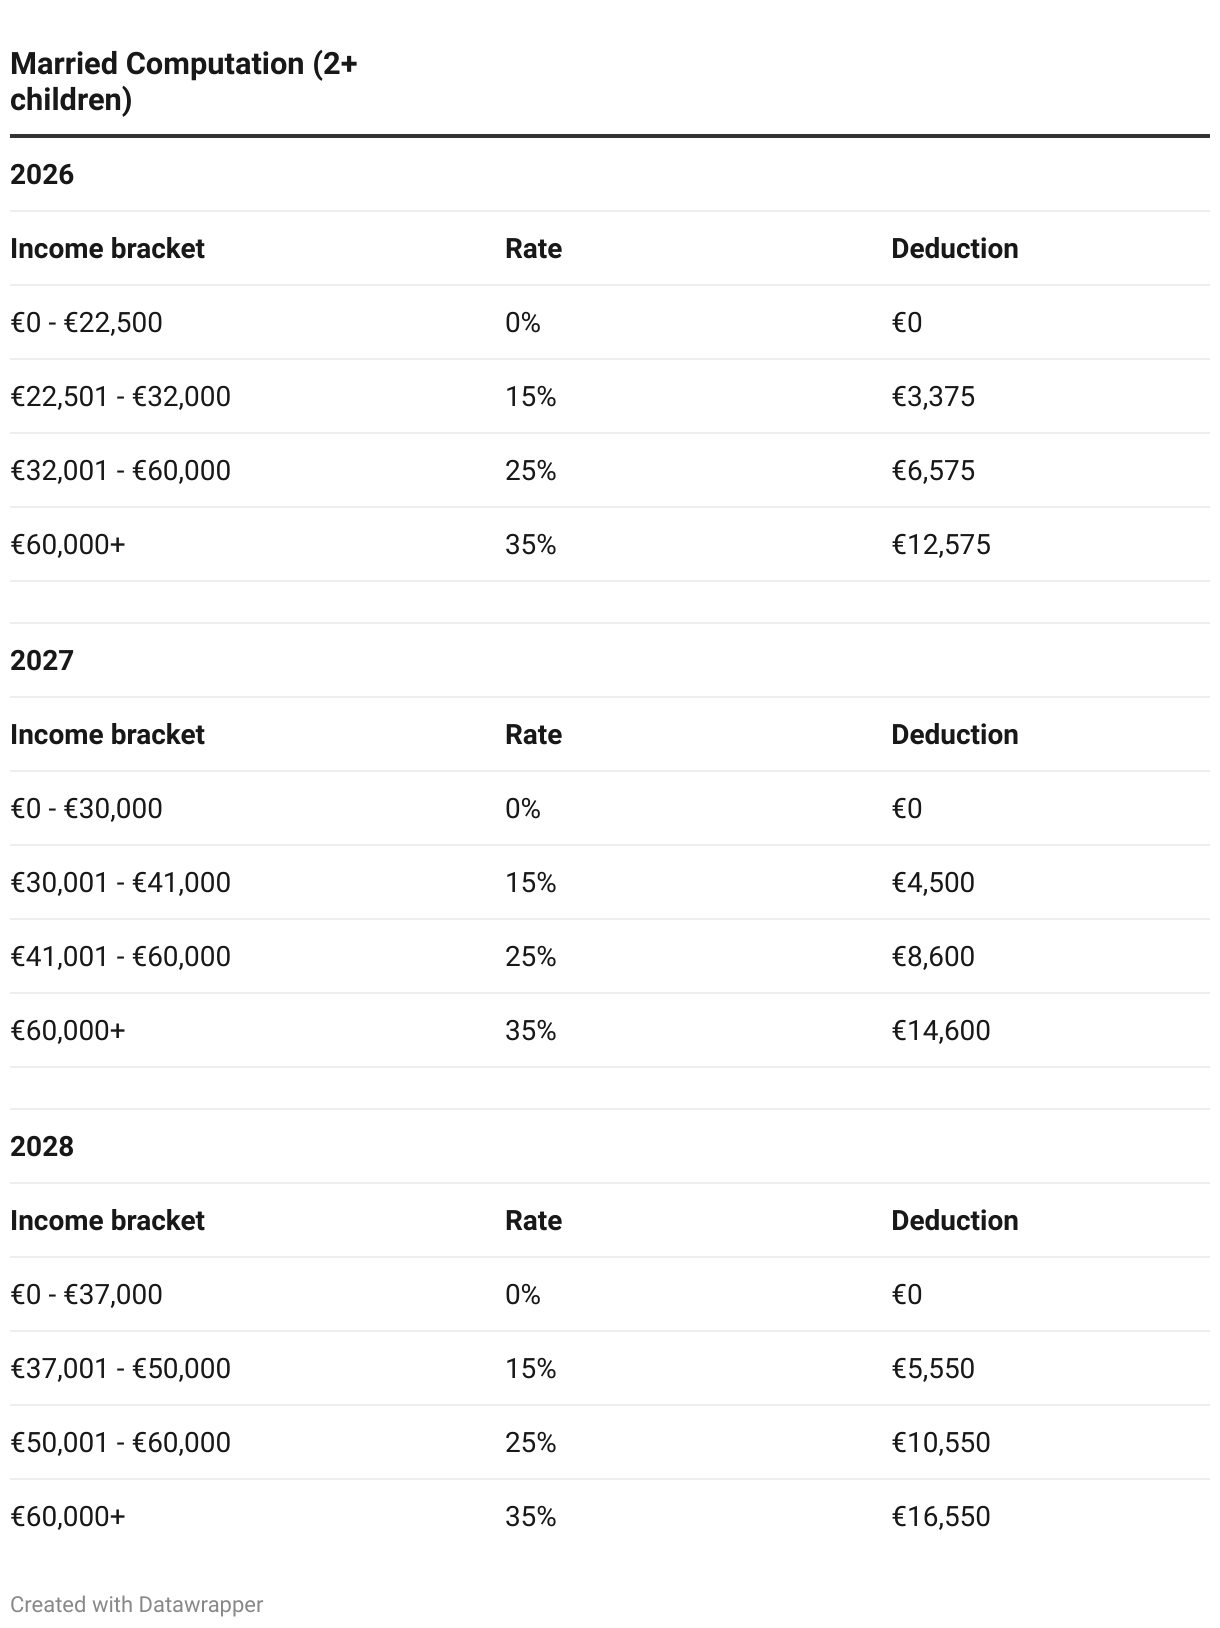The image size is (1220, 1628).
Task: Click the €22,501 - €32,000 bracket cell
Action: point(120,397)
